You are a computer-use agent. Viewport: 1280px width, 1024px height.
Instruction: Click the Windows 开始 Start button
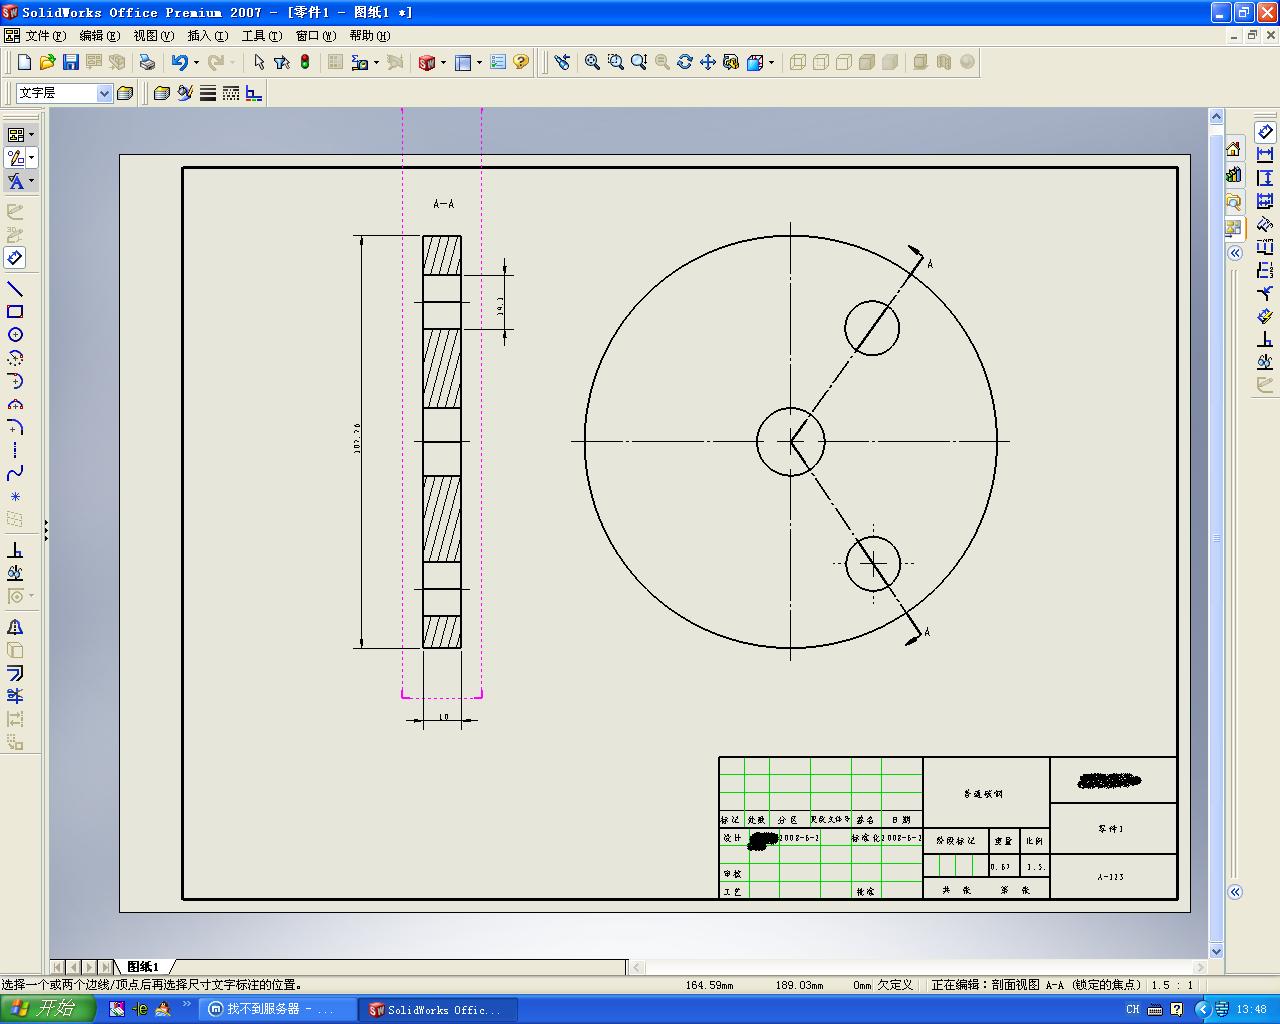48,1009
